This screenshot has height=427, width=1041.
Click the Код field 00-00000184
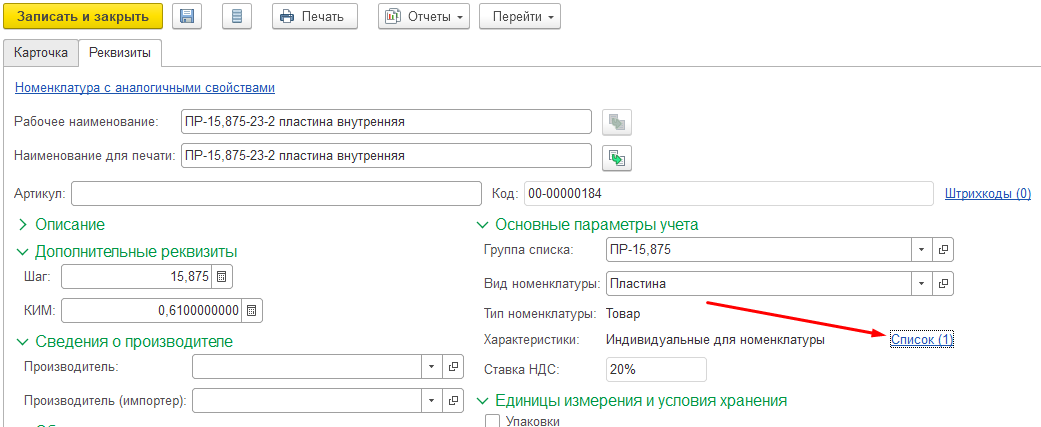pos(729,193)
